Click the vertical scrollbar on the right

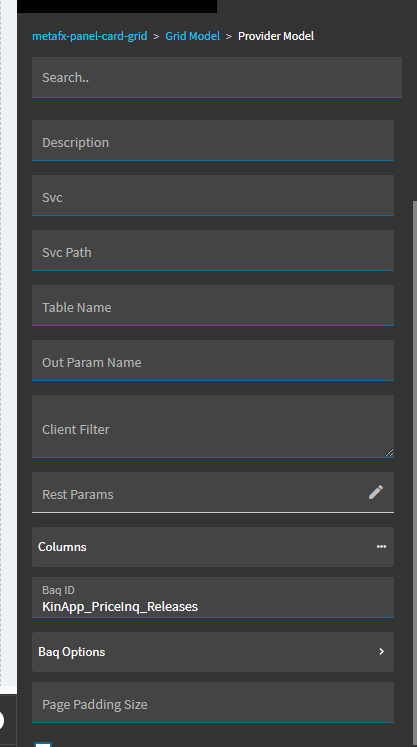[x=414, y=472]
